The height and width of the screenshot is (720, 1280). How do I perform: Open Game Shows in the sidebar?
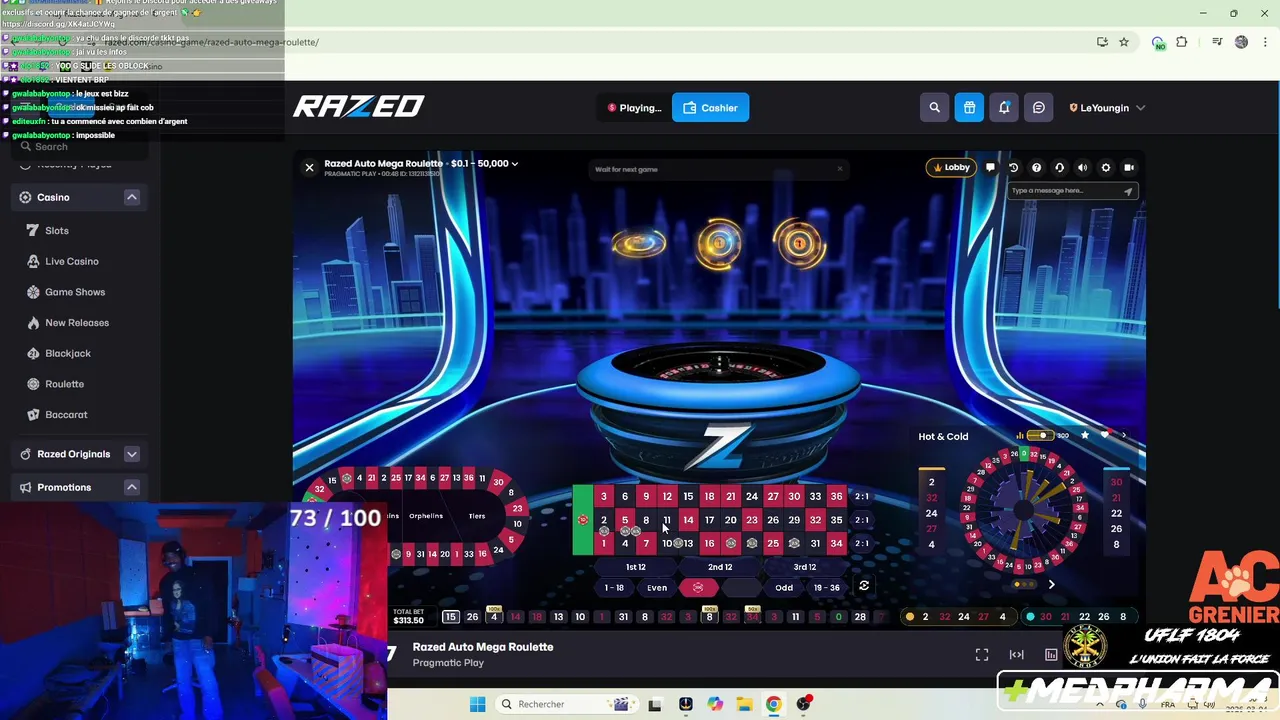point(75,292)
